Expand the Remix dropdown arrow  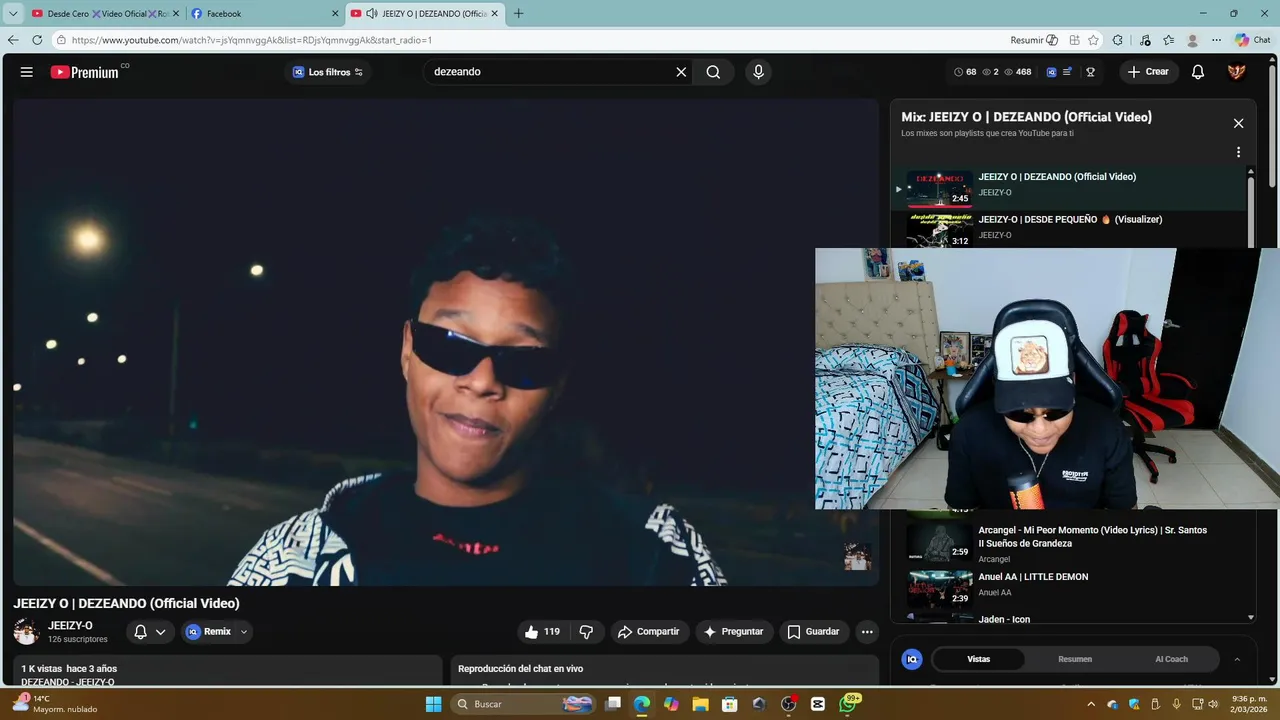coord(243,632)
